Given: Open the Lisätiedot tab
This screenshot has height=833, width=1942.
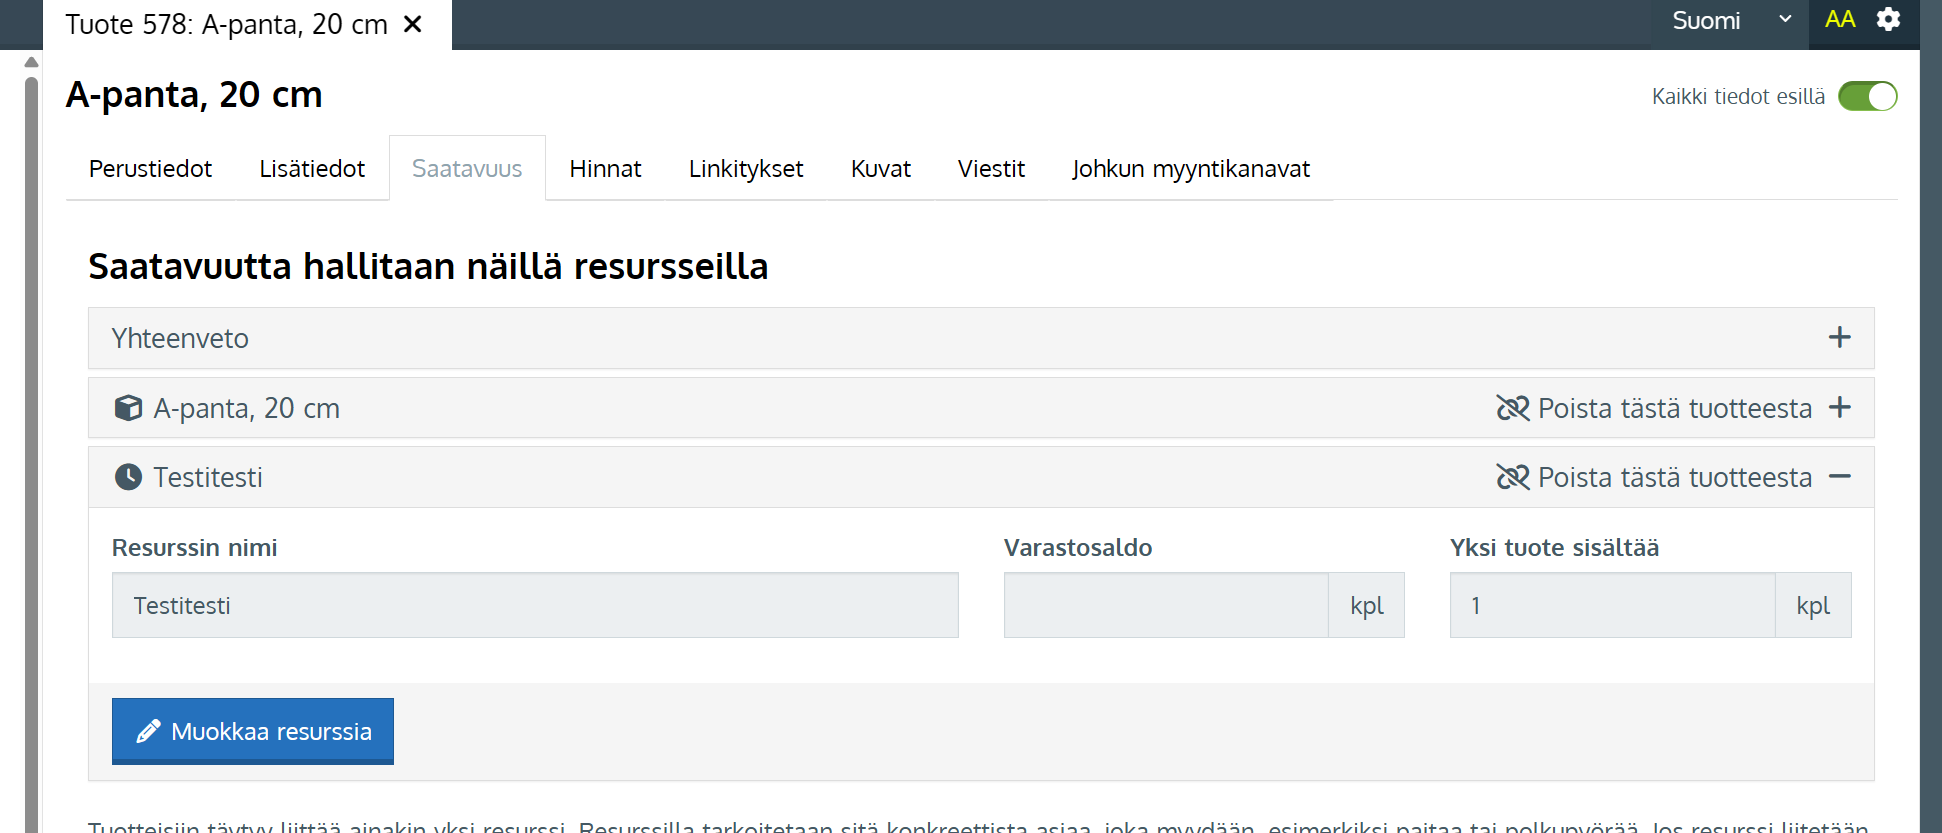Looking at the screenshot, I should (312, 169).
